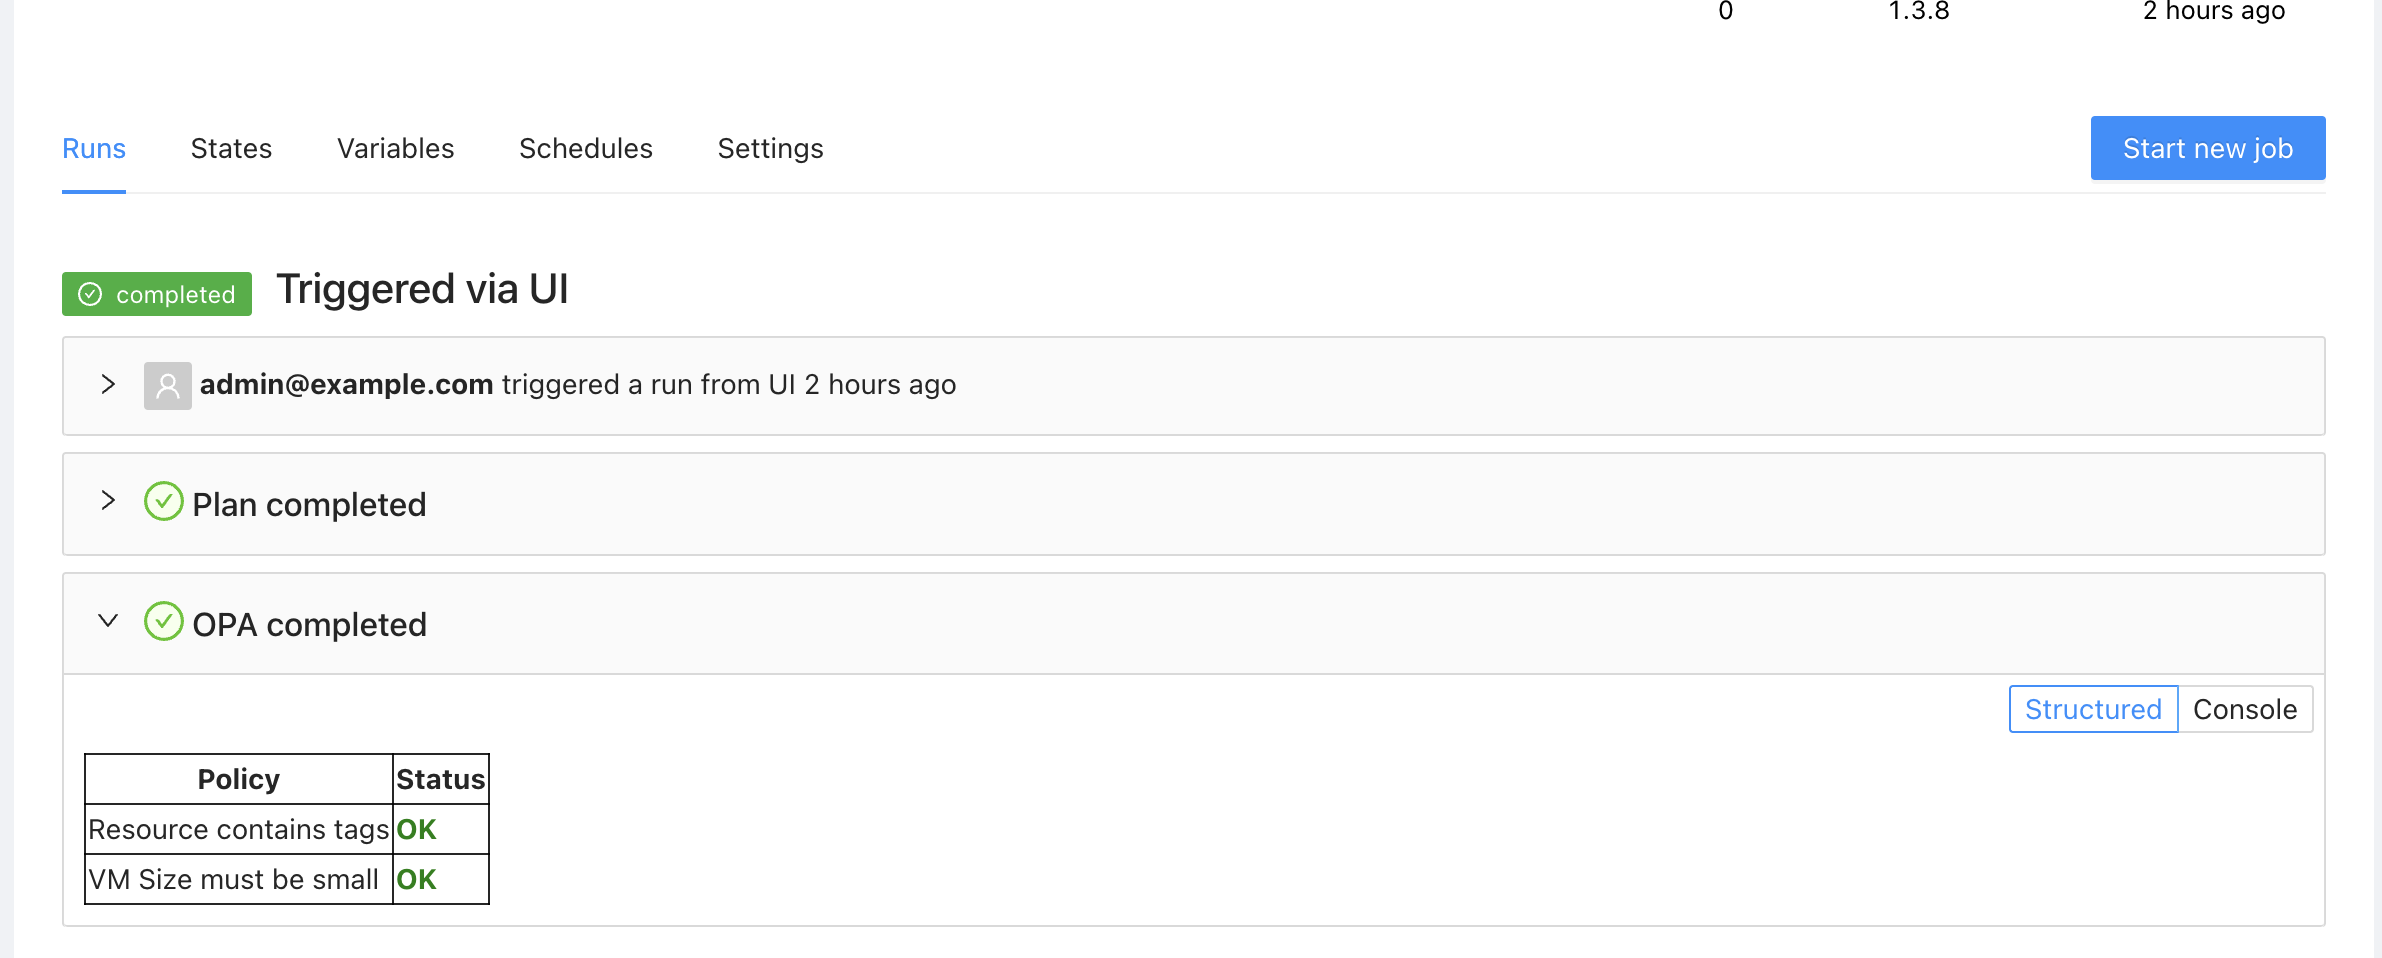Click the OK status for Resource contains tags
This screenshot has height=958, width=2382.
click(x=416, y=829)
